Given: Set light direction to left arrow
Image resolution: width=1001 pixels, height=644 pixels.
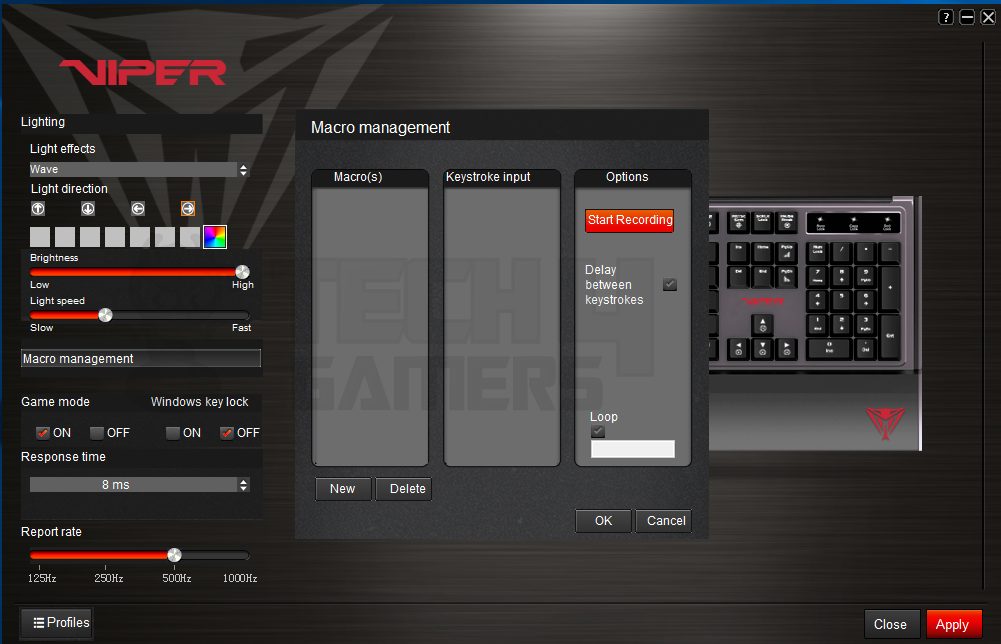Looking at the screenshot, I should click(138, 208).
